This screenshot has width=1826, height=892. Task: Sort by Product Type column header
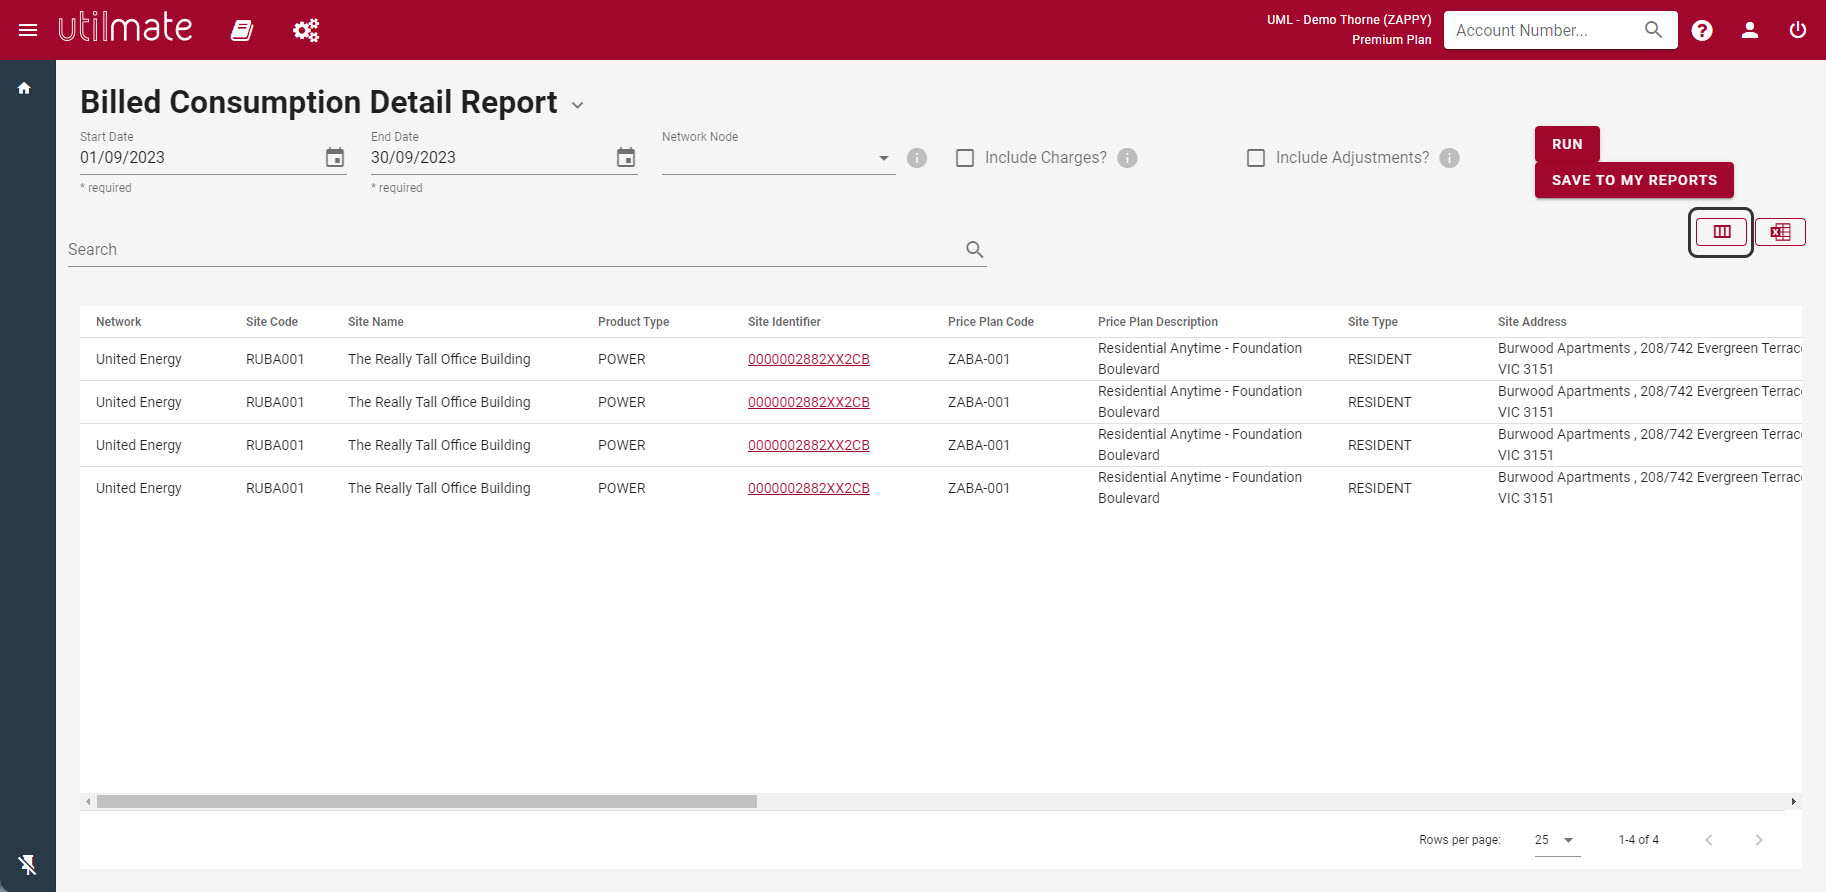pyautogui.click(x=633, y=322)
